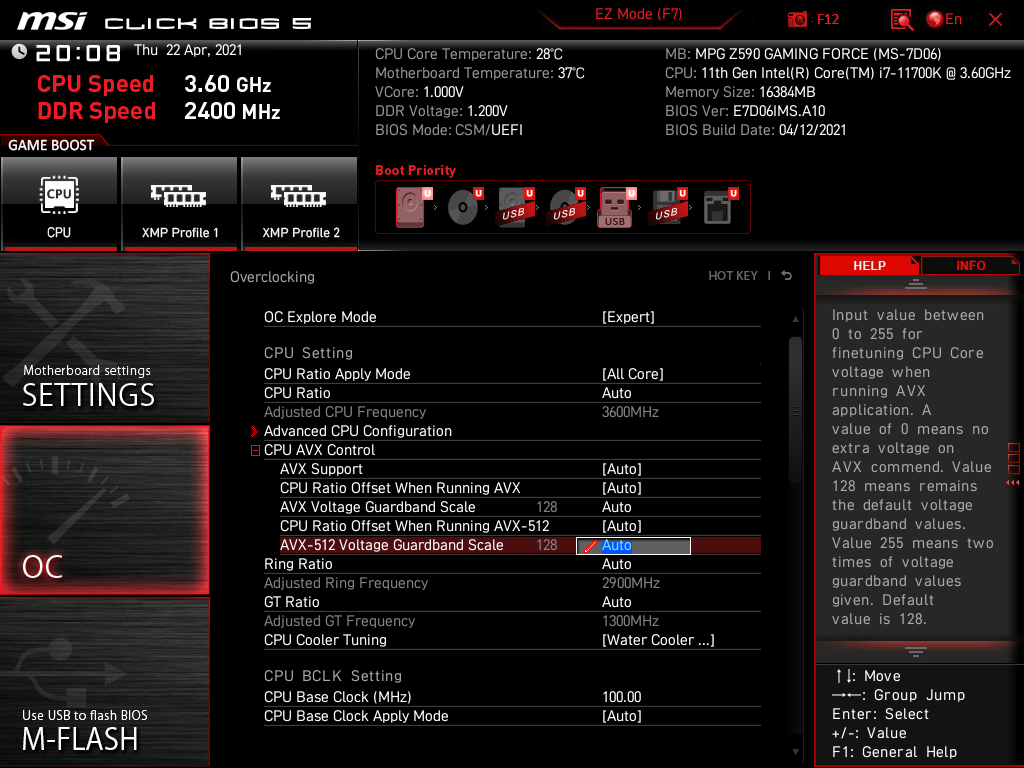Toggle the CPU Game Boost button
The height and width of the screenshot is (768, 1024).
point(59,204)
